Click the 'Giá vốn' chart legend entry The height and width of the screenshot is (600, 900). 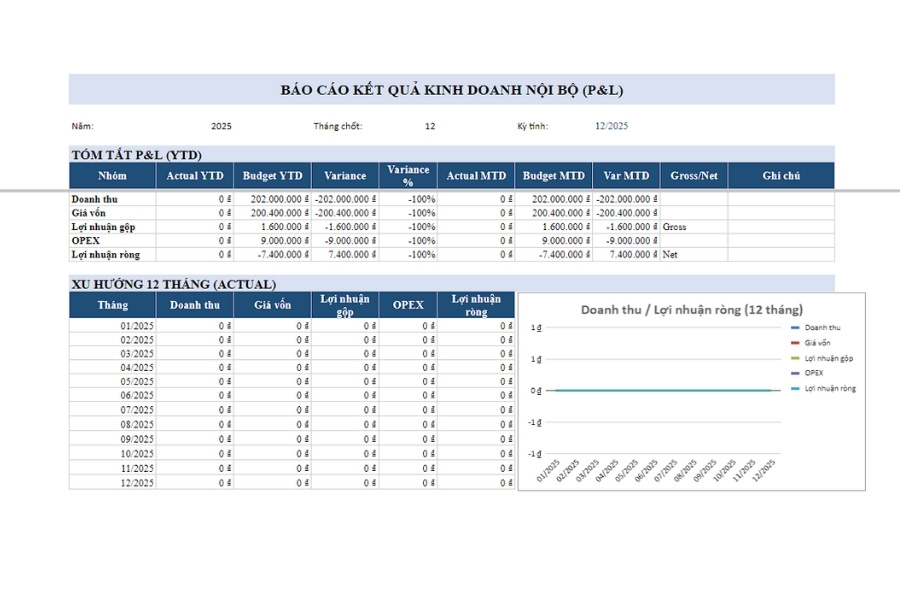pyautogui.click(x=810, y=343)
